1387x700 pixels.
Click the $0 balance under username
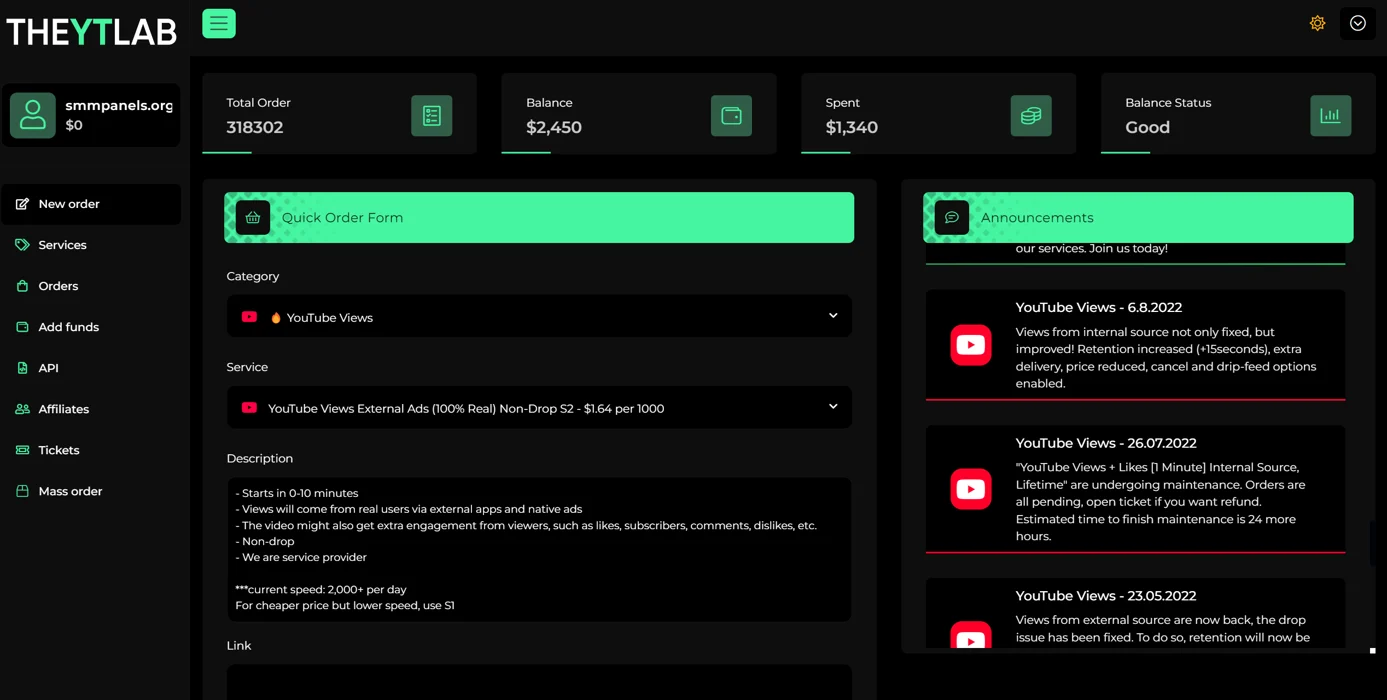74,126
